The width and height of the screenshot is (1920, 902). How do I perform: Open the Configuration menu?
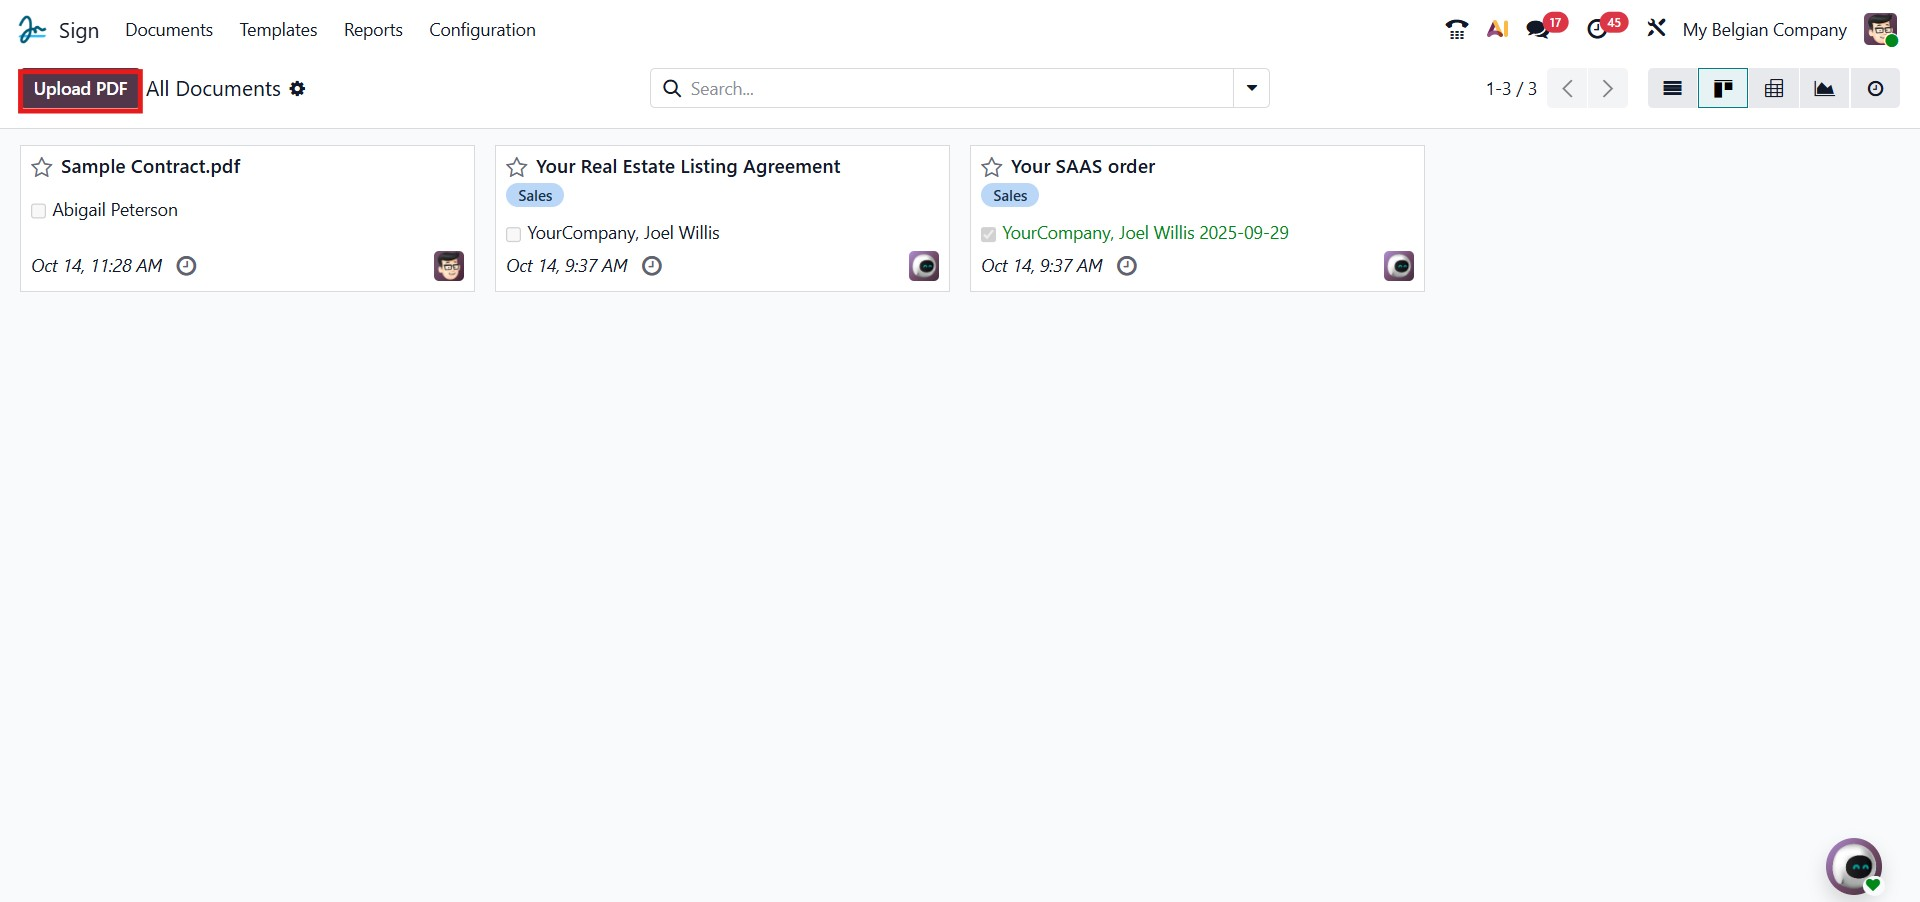[x=482, y=30]
